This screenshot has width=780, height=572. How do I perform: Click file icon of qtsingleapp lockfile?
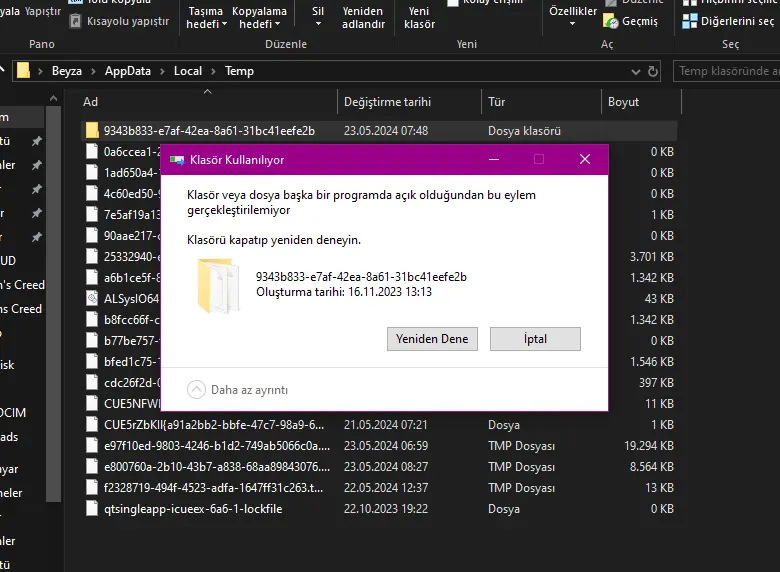92,508
